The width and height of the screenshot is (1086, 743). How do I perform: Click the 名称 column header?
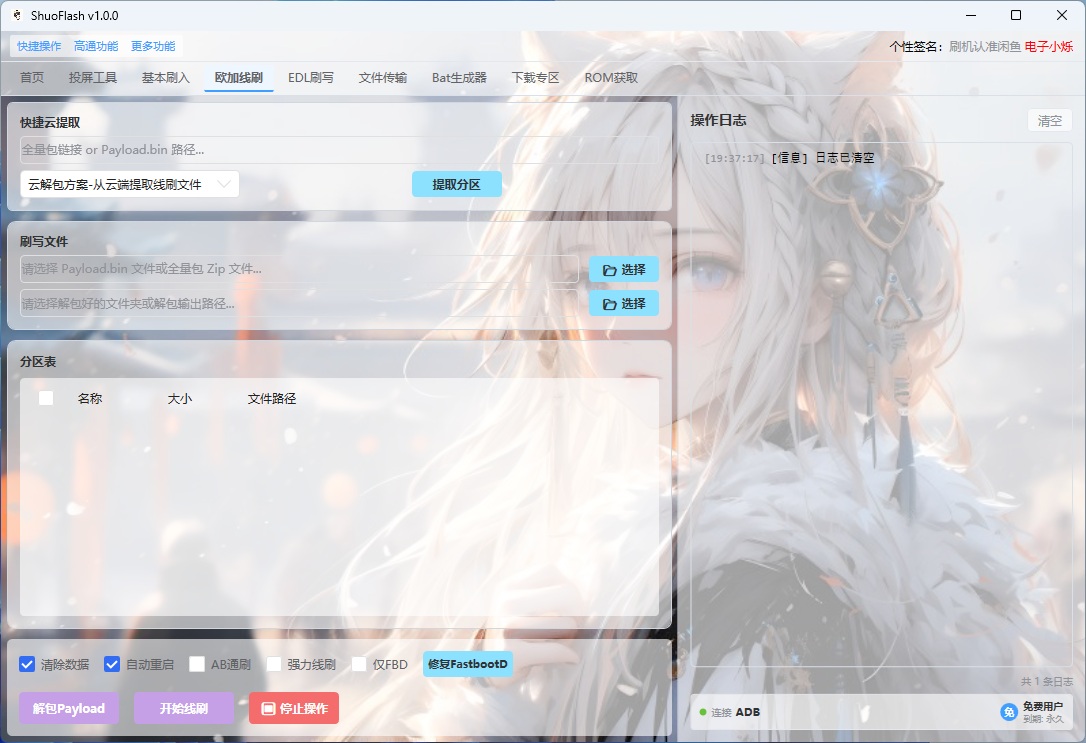(90, 399)
